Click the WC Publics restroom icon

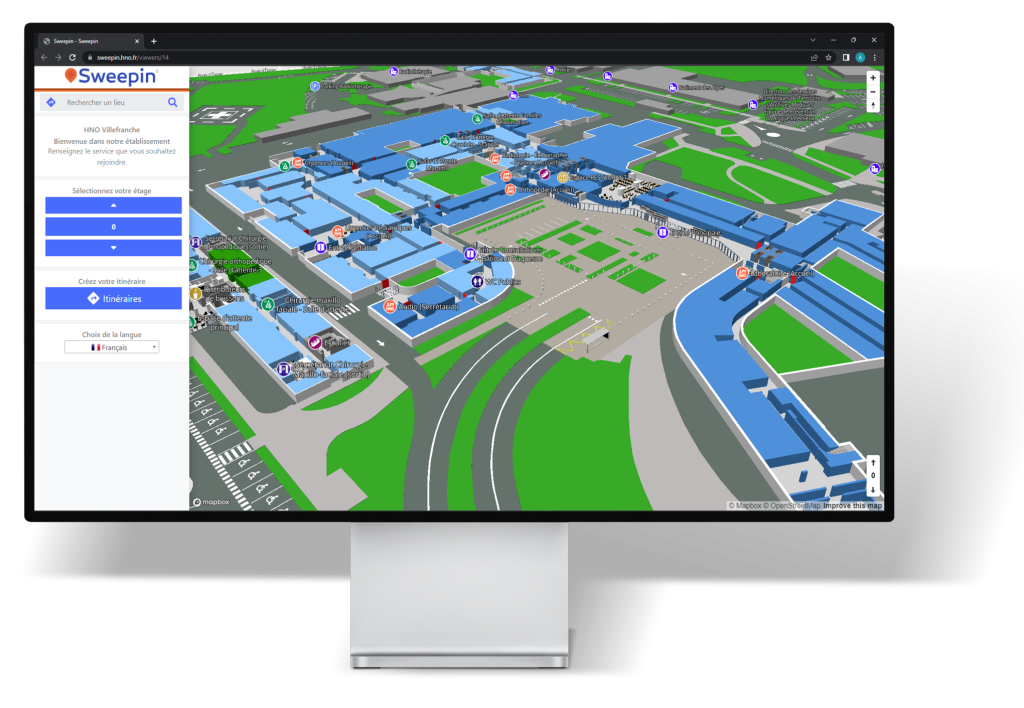pyautogui.click(x=477, y=282)
